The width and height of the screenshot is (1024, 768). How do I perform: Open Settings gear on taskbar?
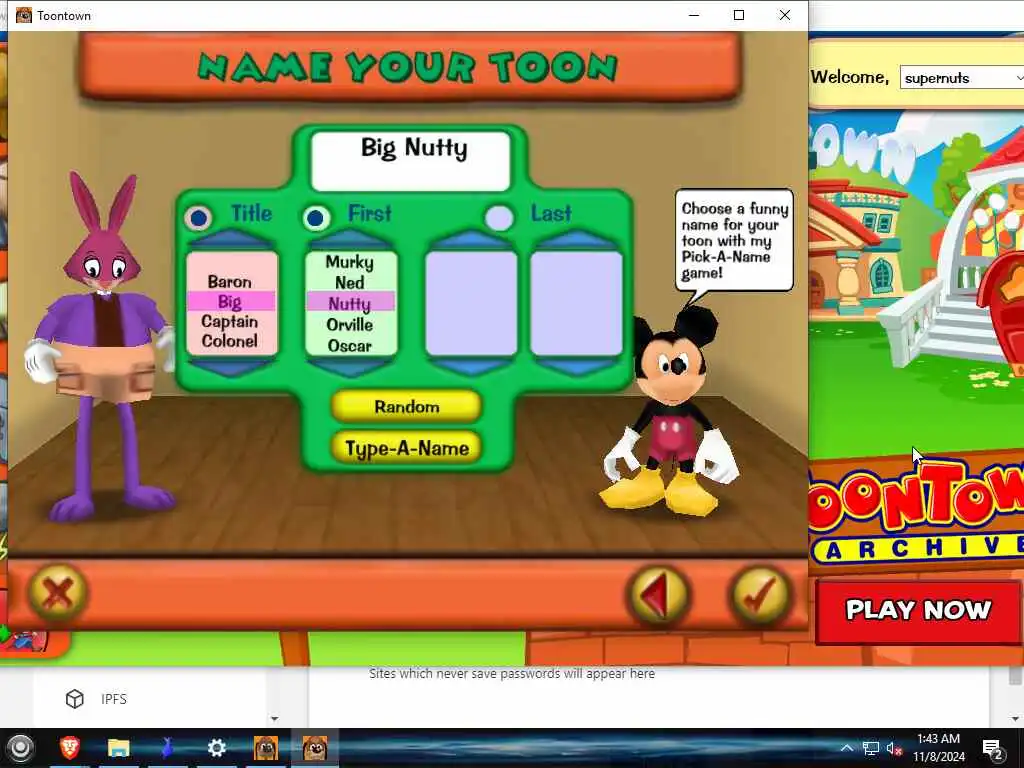pos(216,747)
